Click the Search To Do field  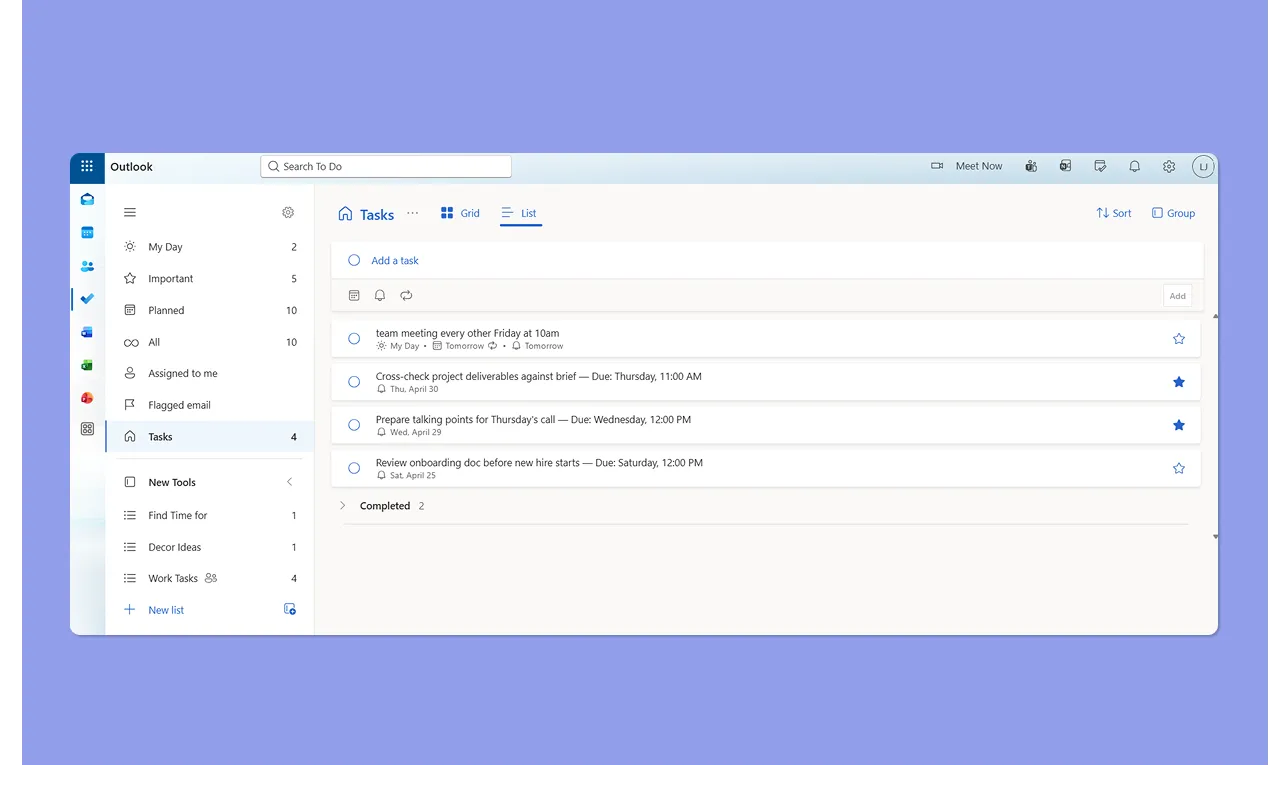(x=386, y=166)
